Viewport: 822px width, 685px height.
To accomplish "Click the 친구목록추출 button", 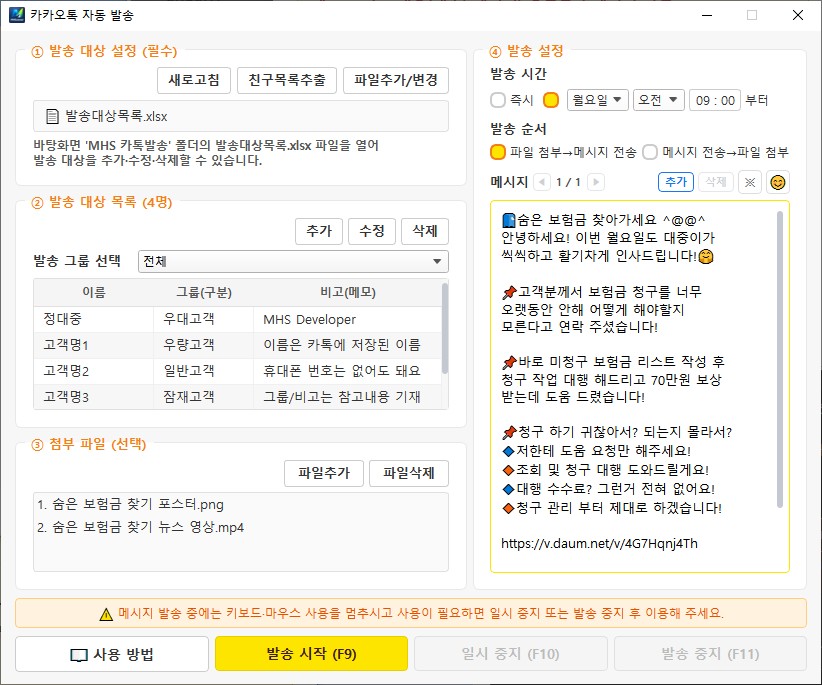I will click(287, 80).
